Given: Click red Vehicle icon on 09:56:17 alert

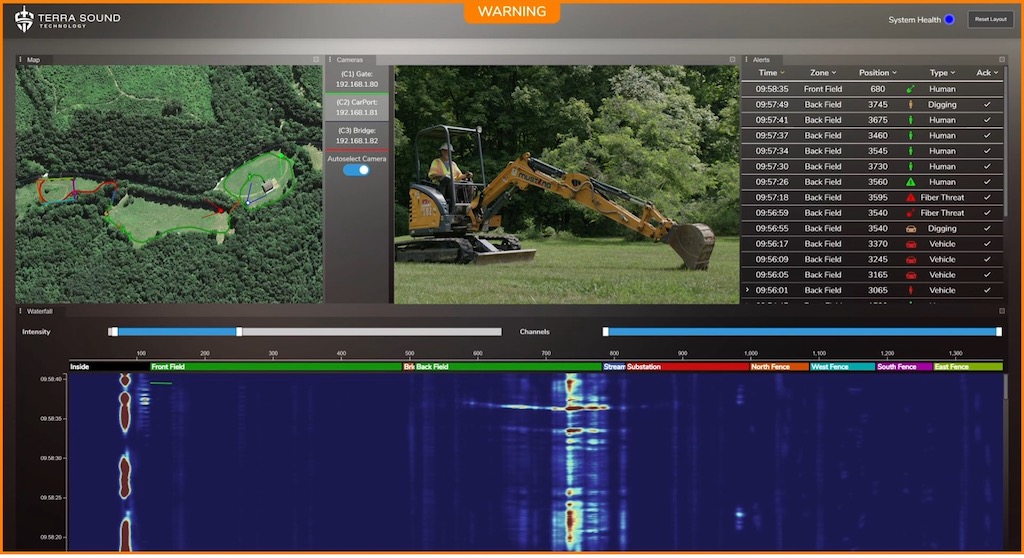Looking at the screenshot, I should point(910,244).
